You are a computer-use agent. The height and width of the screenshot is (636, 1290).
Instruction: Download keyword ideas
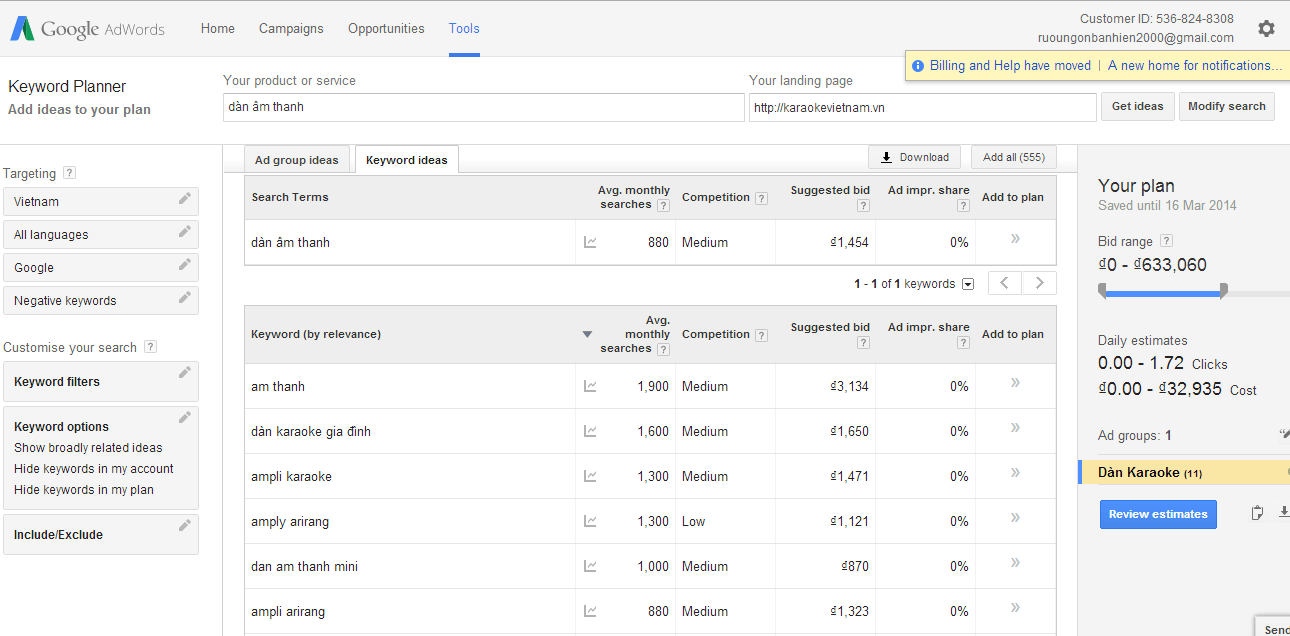pos(915,157)
